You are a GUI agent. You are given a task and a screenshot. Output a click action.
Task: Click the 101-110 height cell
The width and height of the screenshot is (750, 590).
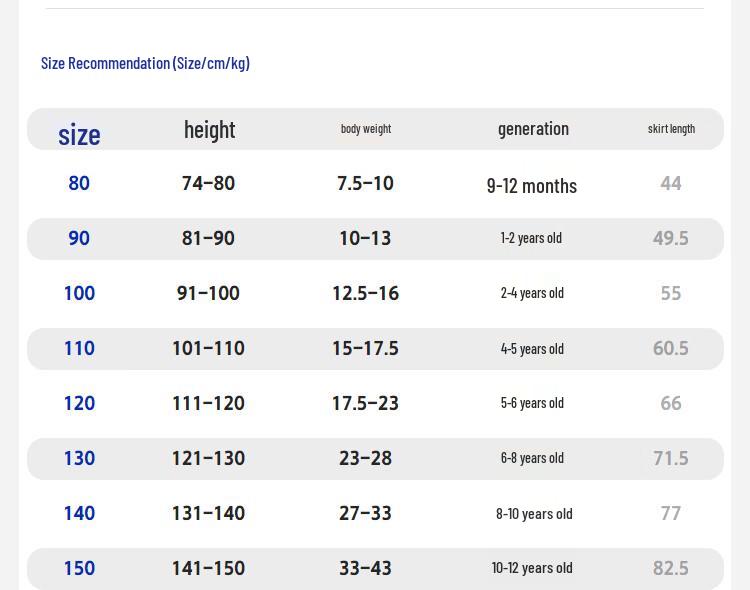pyautogui.click(x=209, y=348)
